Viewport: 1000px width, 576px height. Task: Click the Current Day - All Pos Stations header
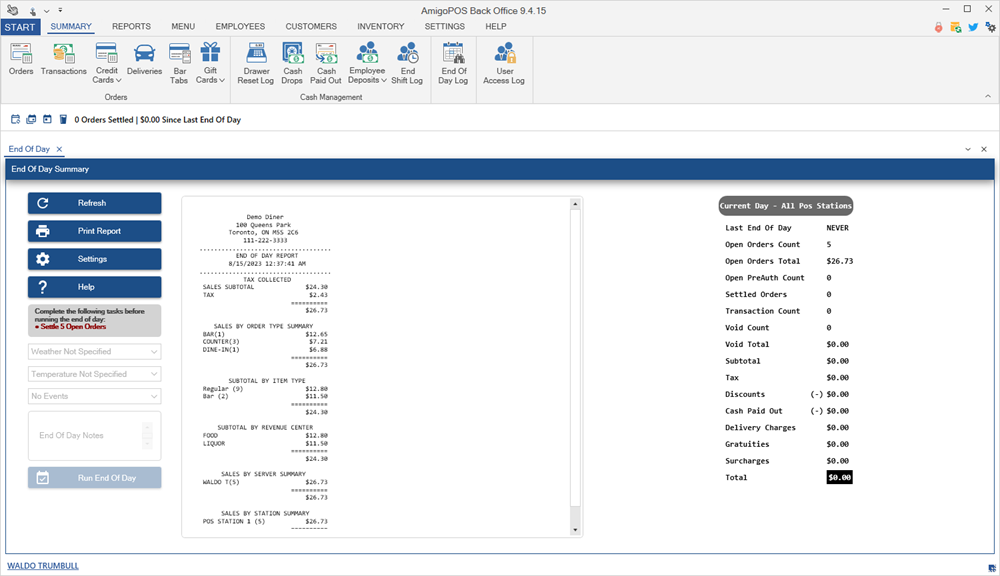786,206
